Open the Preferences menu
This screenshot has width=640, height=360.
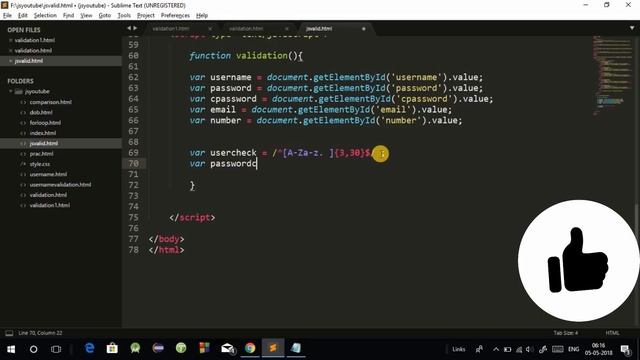pos(175,16)
